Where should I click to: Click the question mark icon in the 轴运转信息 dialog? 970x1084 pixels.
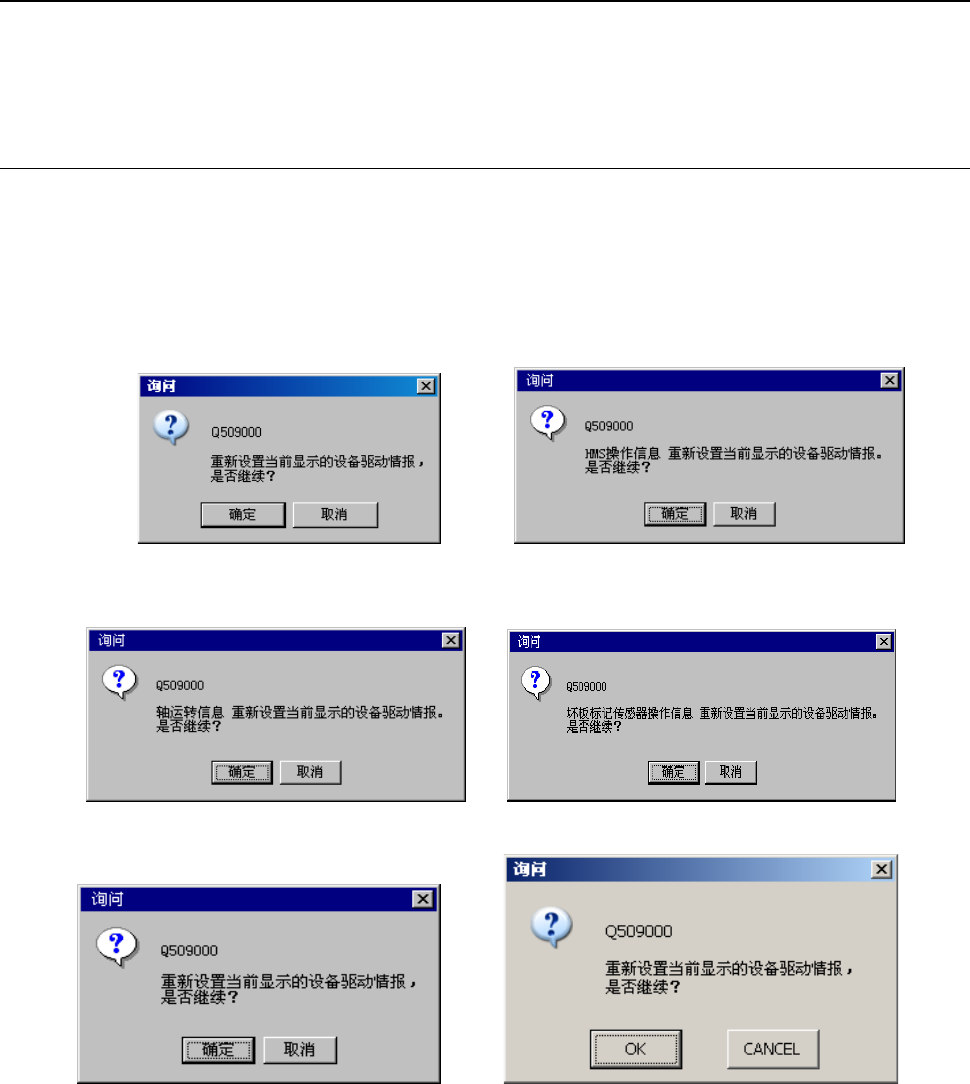coord(120,682)
